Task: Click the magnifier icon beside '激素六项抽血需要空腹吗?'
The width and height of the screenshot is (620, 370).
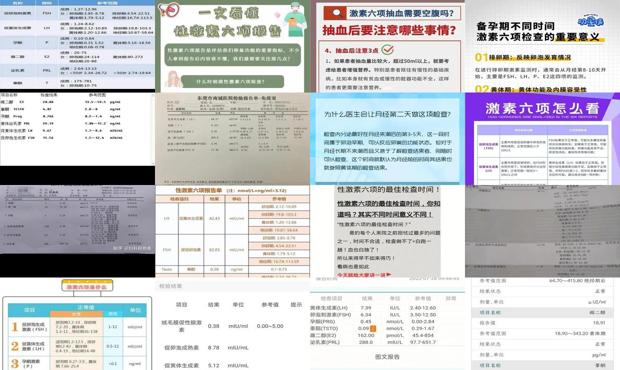Action: pyautogui.click(x=335, y=13)
